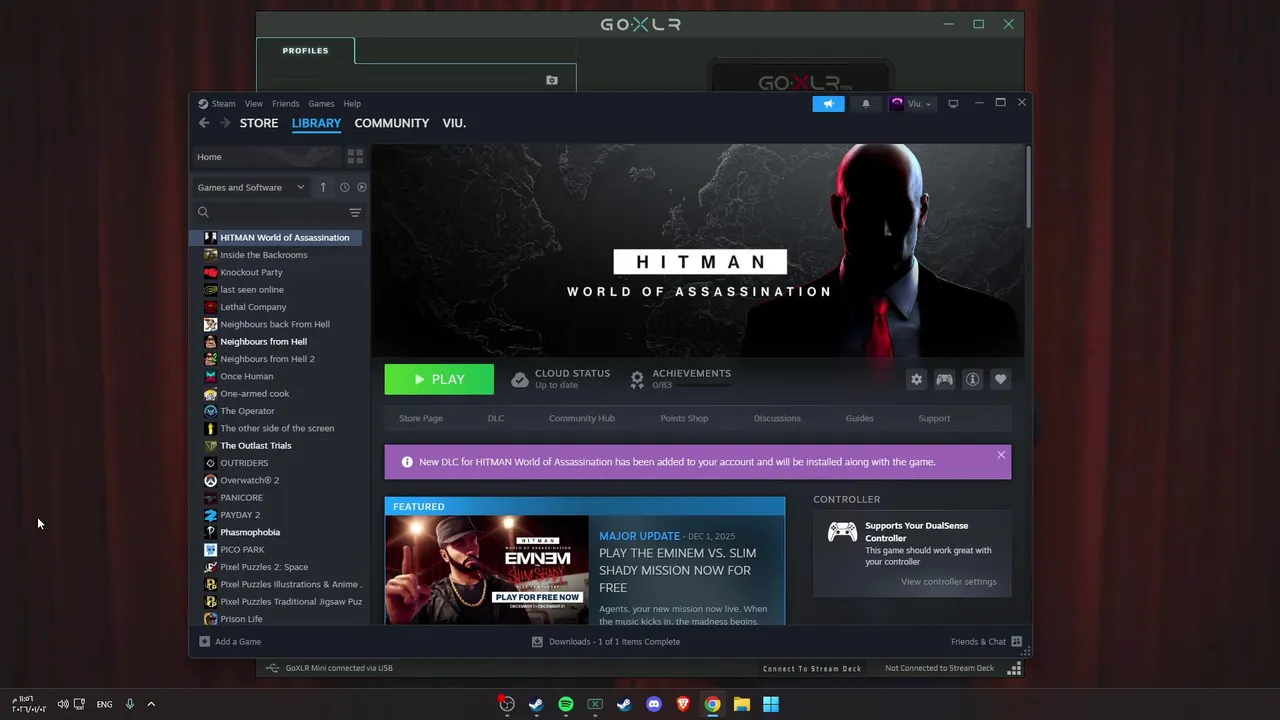The height and width of the screenshot is (720, 1280).
Task: Open Discord from the taskbar
Action: pyautogui.click(x=654, y=704)
